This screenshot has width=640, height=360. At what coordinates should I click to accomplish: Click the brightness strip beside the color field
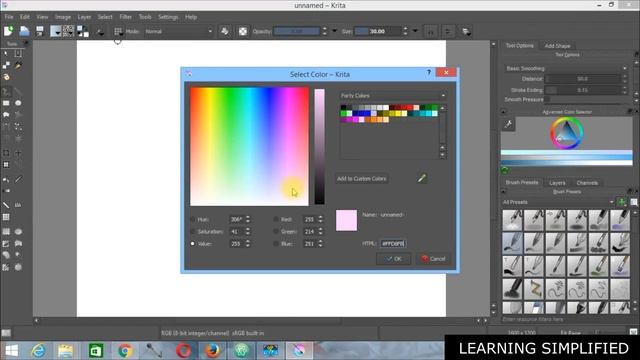point(320,146)
